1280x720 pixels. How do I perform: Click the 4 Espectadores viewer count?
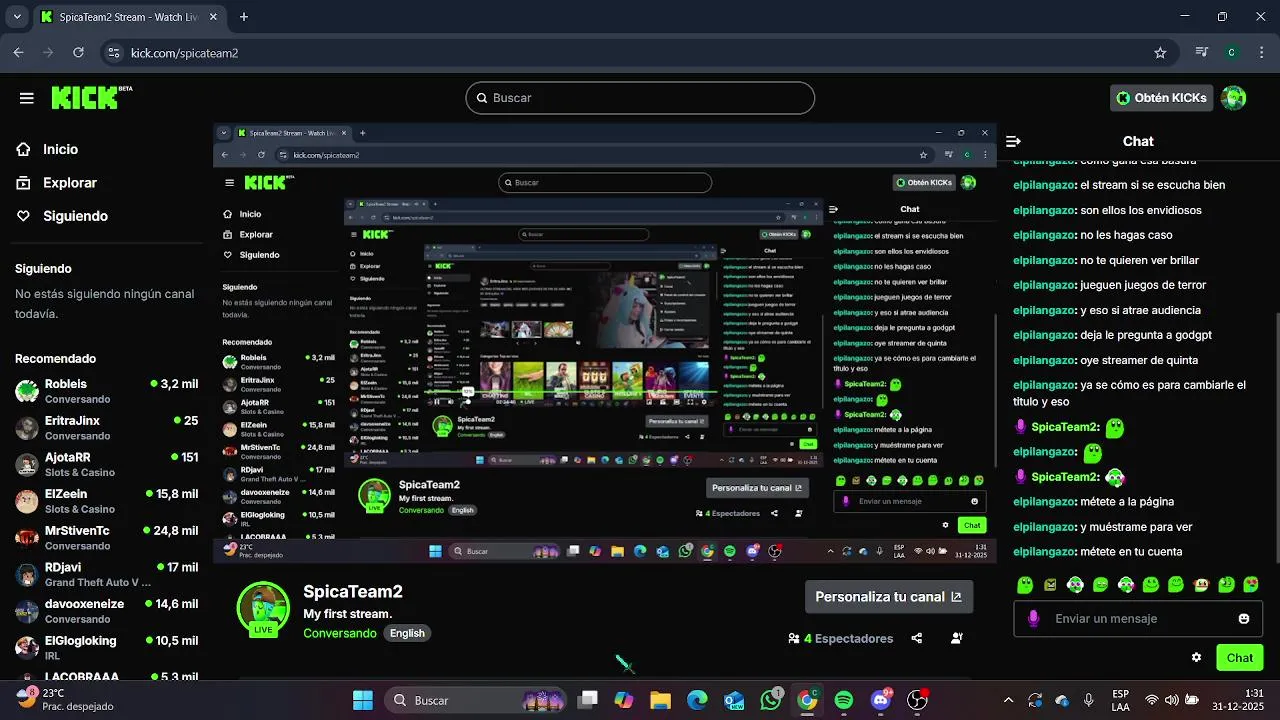click(x=841, y=638)
